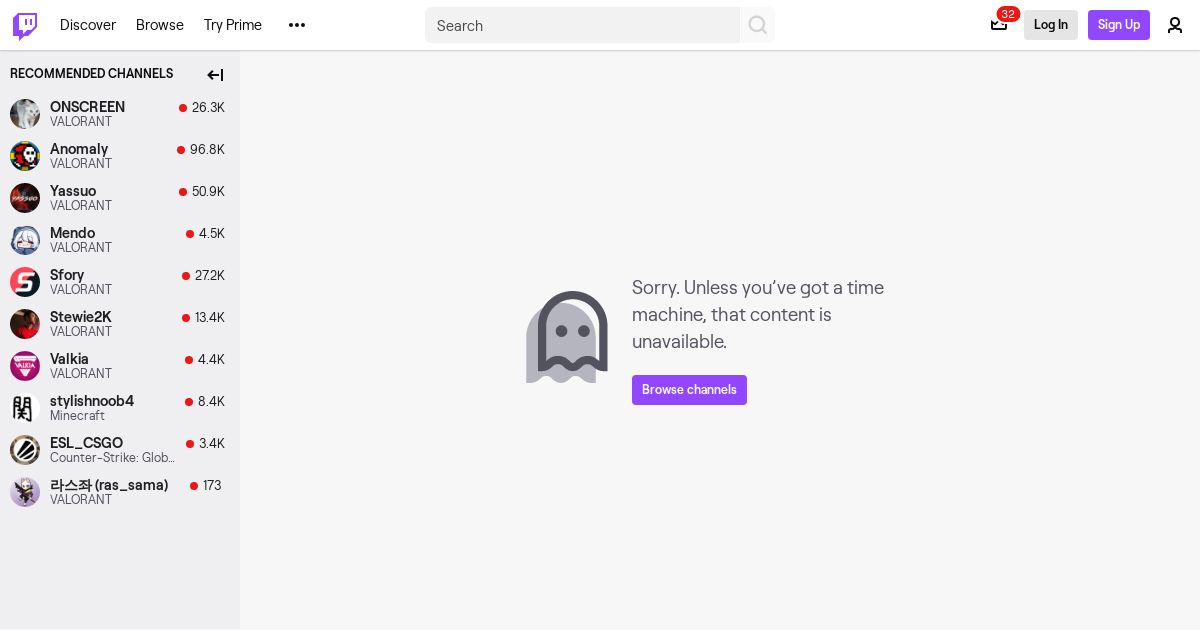Click ONSCREEN channel avatar

tap(25, 114)
